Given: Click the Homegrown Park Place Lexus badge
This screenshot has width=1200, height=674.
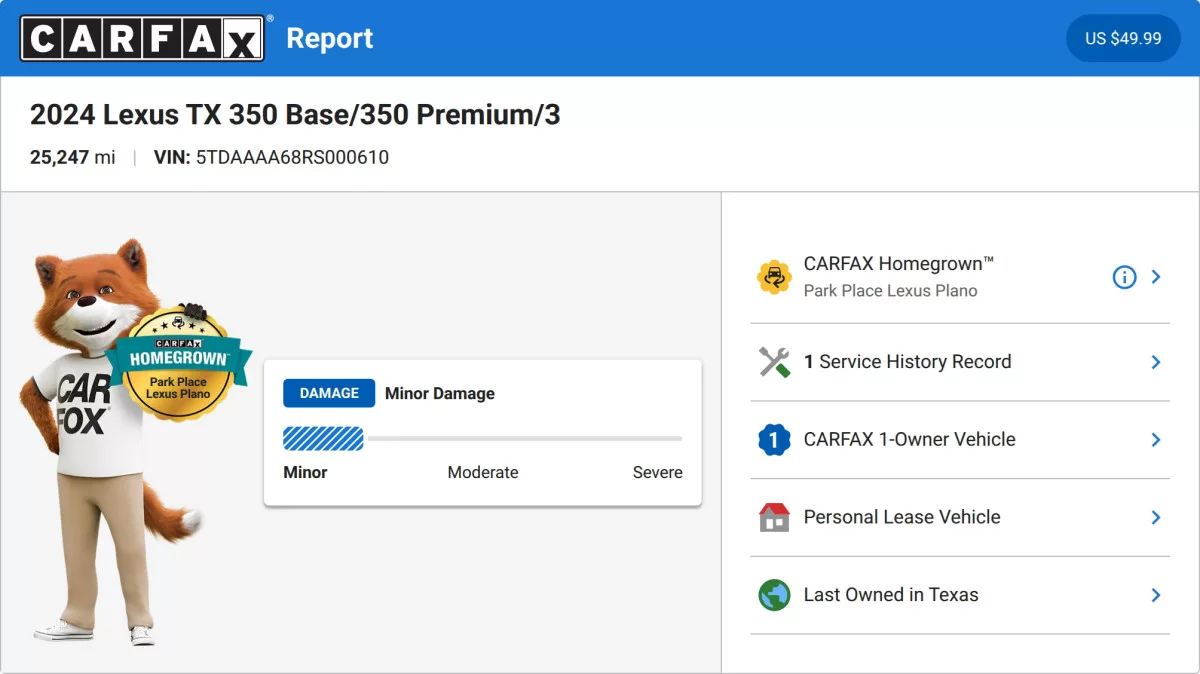Looking at the screenshot, I should 178,362.
